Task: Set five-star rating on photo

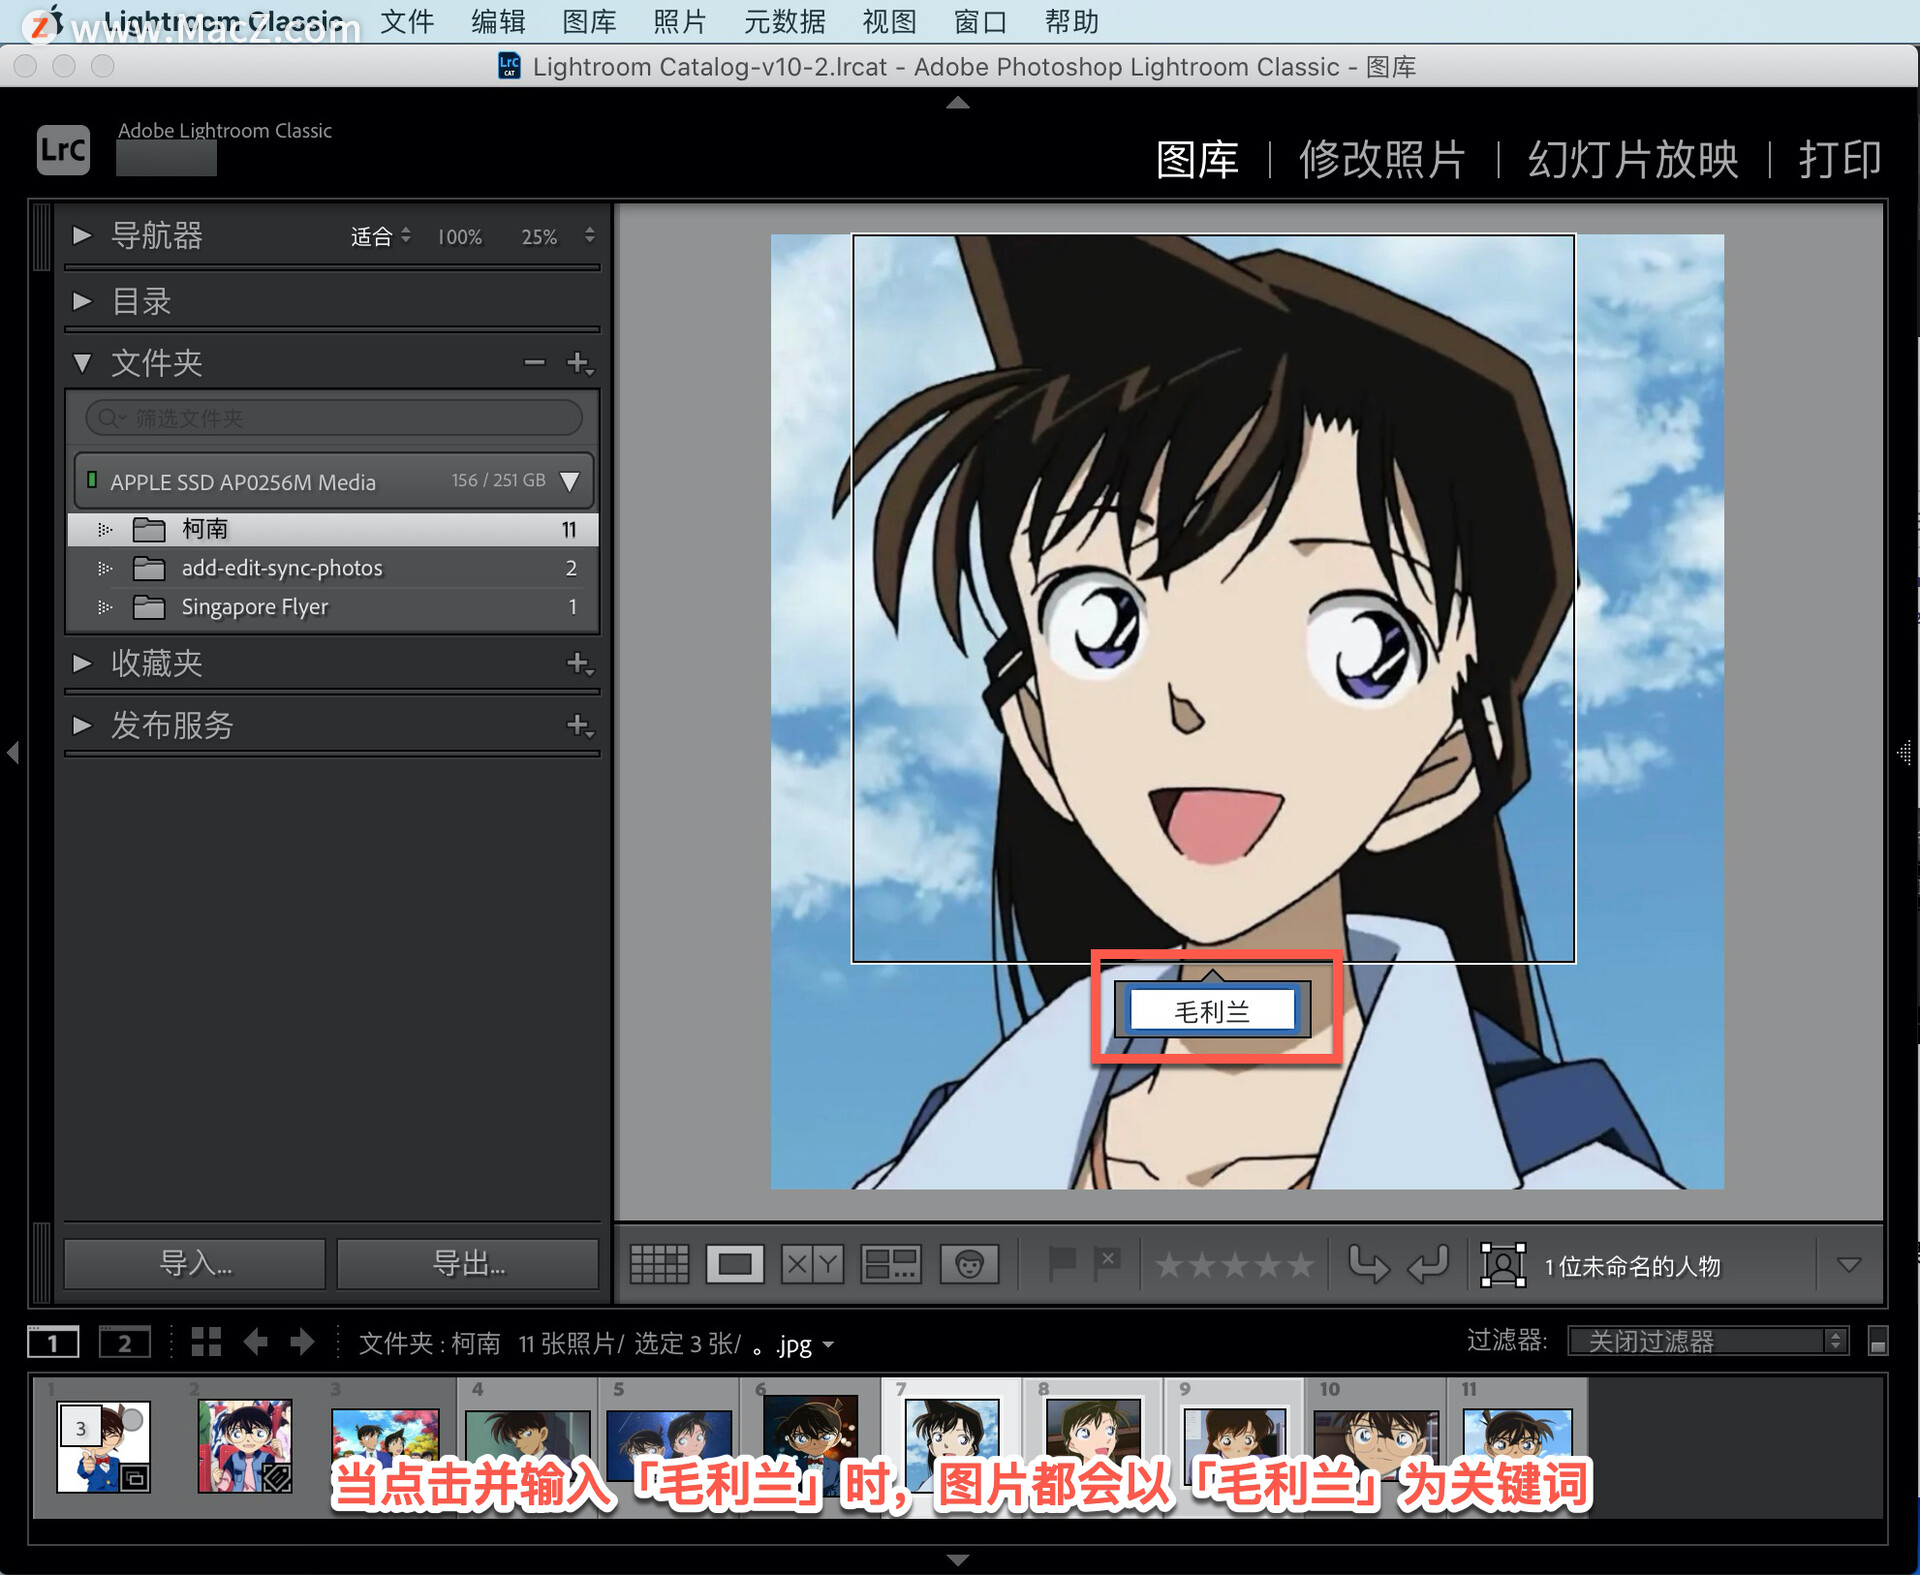Action: [x=1301, y=1265]
